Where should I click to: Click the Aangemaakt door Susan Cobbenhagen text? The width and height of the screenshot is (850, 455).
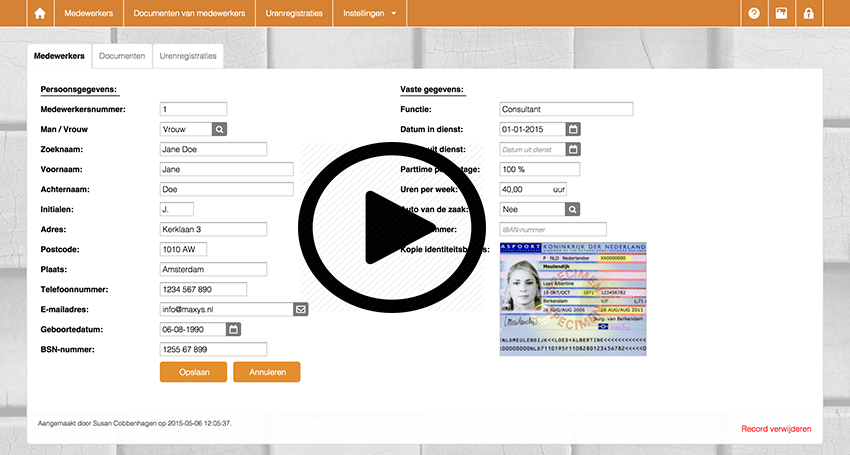[x=134, y=423]
